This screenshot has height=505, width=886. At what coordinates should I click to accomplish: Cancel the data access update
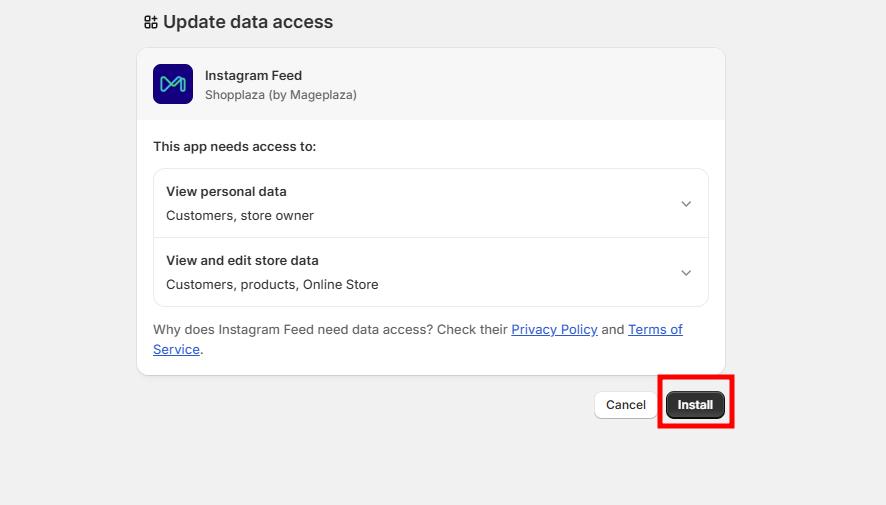(x=626, y=405)
